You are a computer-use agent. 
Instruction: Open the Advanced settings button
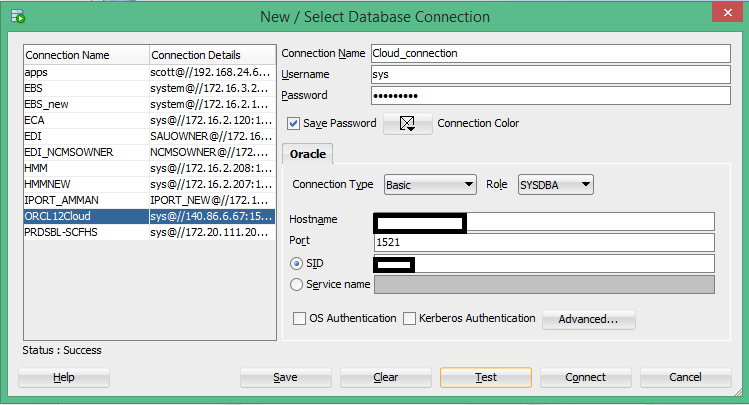pos(588,320)
